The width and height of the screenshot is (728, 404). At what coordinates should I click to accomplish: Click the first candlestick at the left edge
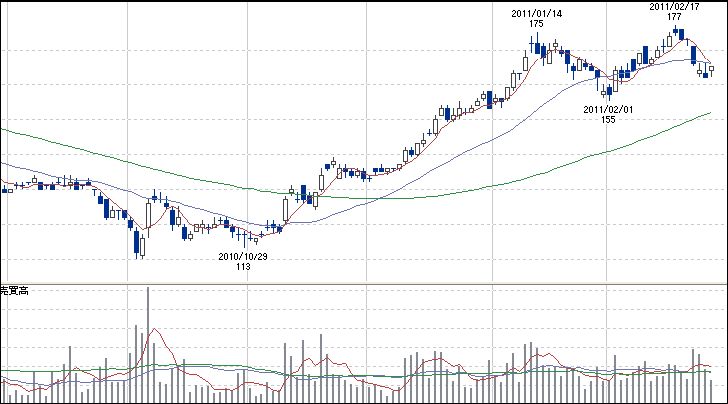4,188
